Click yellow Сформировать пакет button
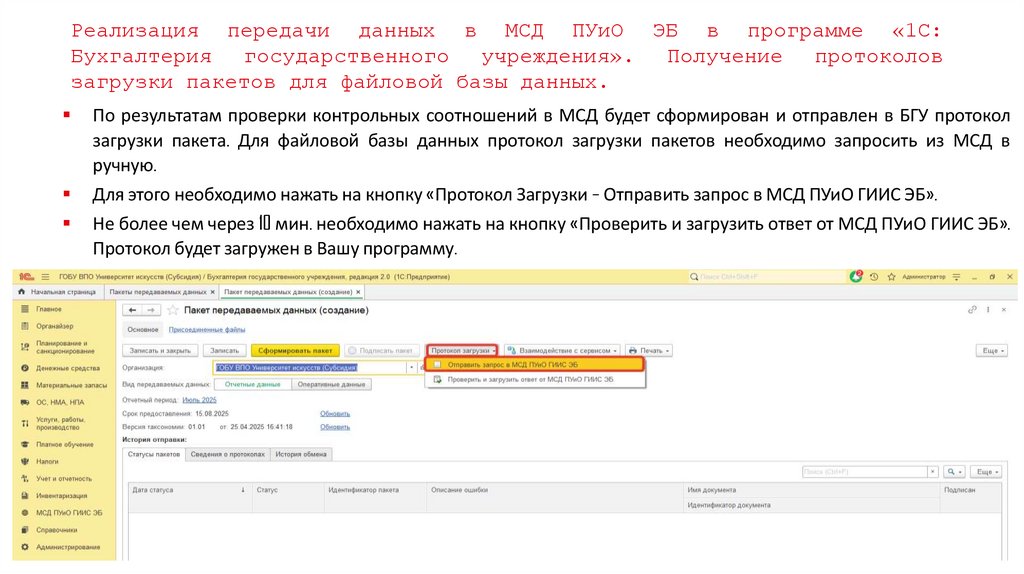The width and height of the screenshot is (1024, 574). 295,351
